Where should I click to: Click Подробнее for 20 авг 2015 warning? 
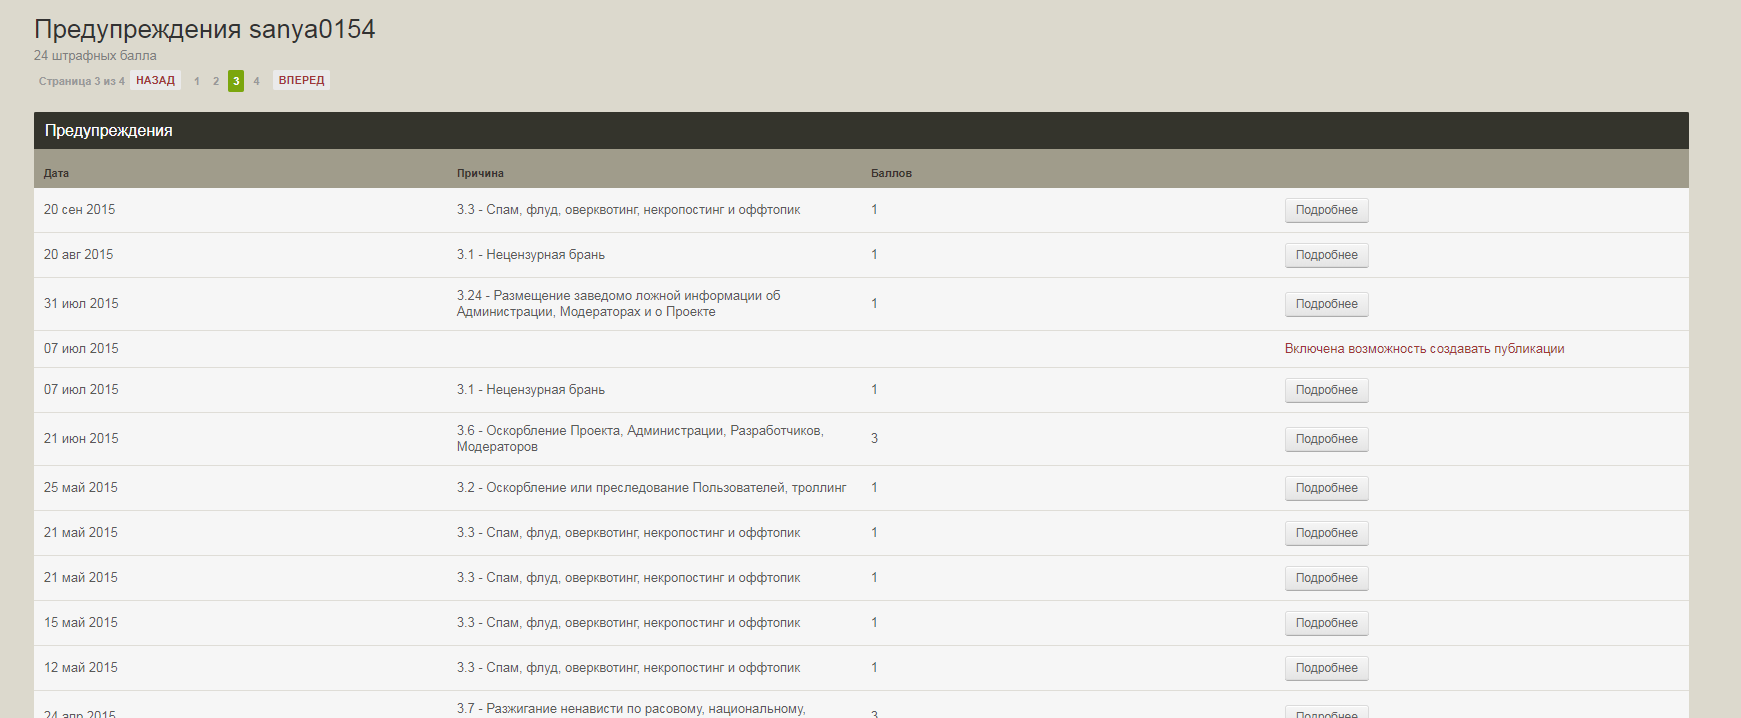pos(1326,255)
